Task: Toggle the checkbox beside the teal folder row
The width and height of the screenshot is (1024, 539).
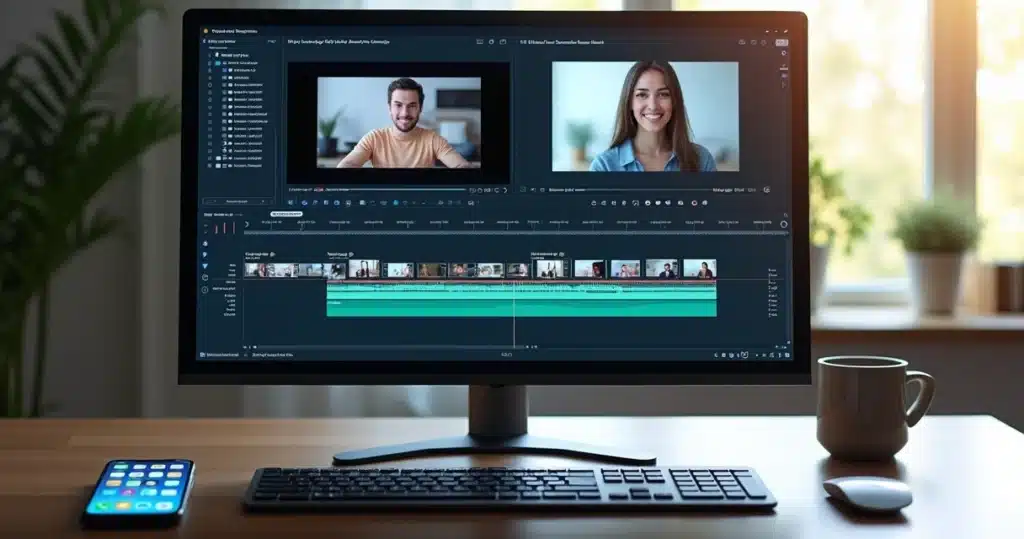Action: click(x=210, y=63)
